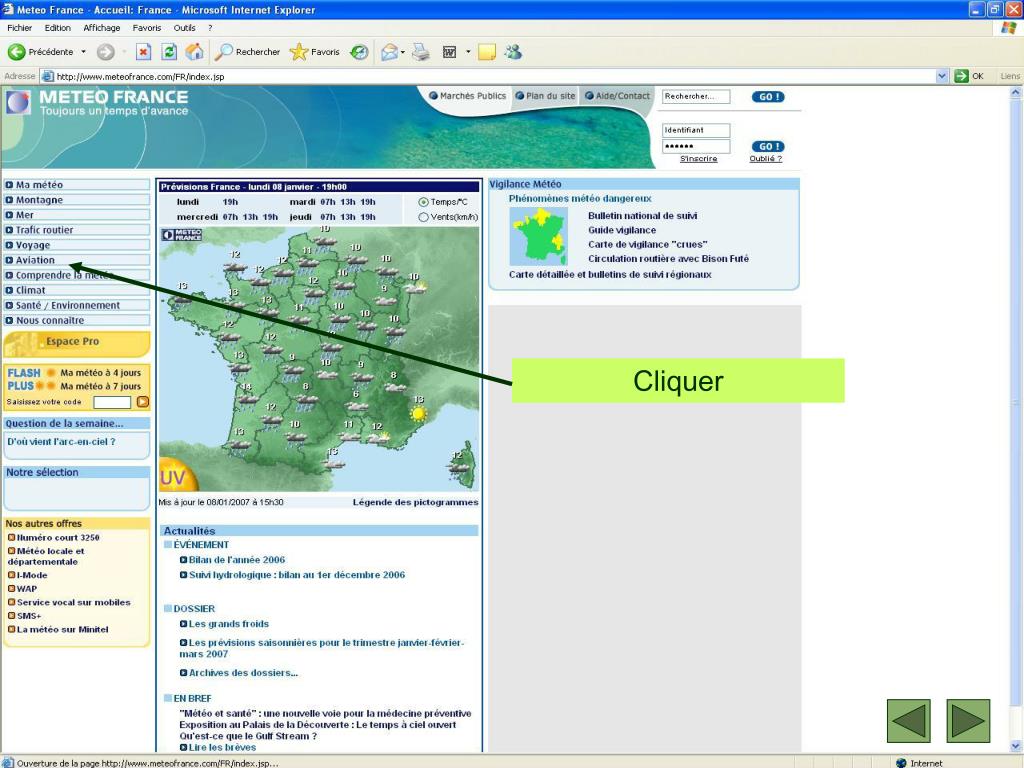Click the yellow note discussion icon
The height and width of the screenshot is (768, 1024).
coord(487,52)
